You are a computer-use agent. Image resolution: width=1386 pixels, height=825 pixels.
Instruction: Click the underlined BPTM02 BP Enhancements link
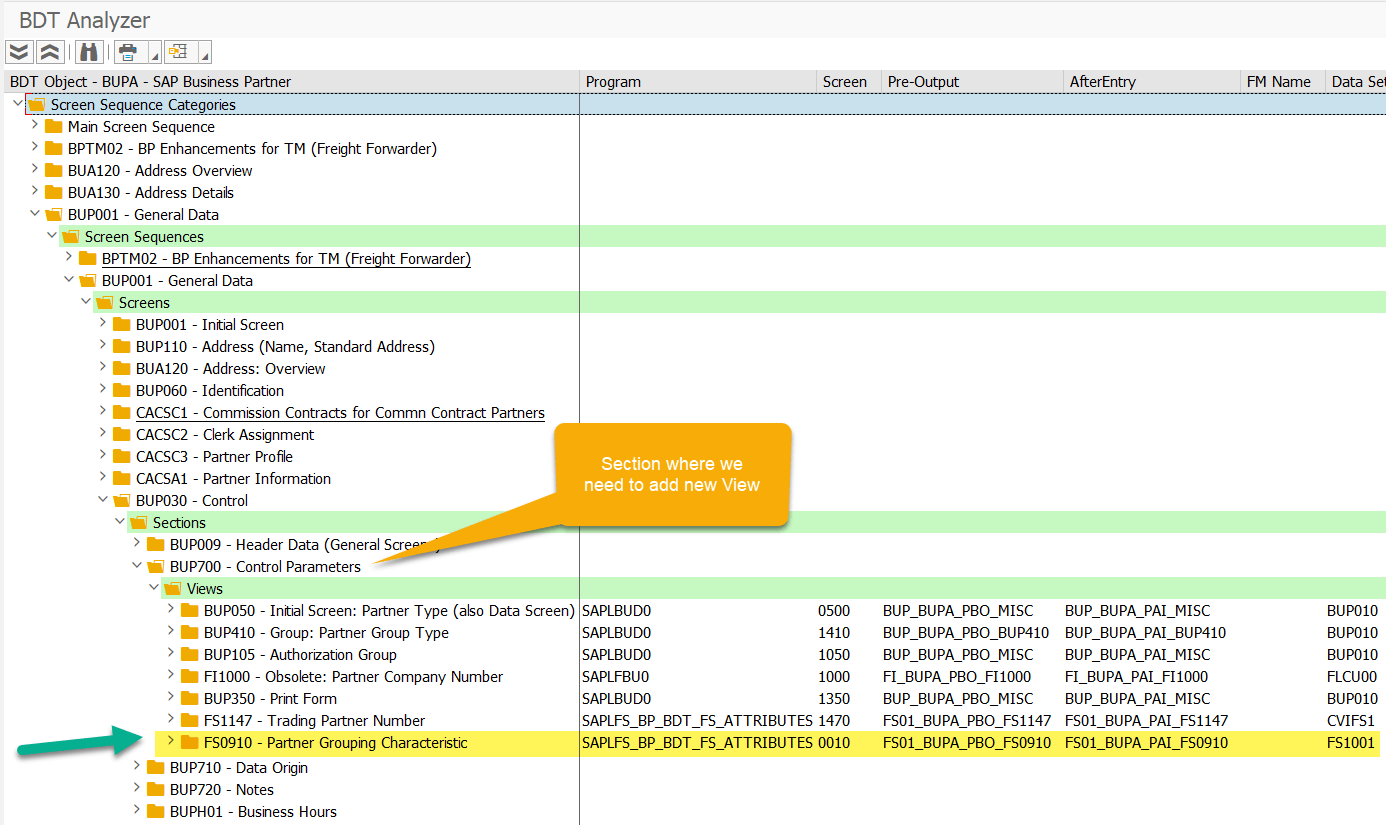point(286,258)
